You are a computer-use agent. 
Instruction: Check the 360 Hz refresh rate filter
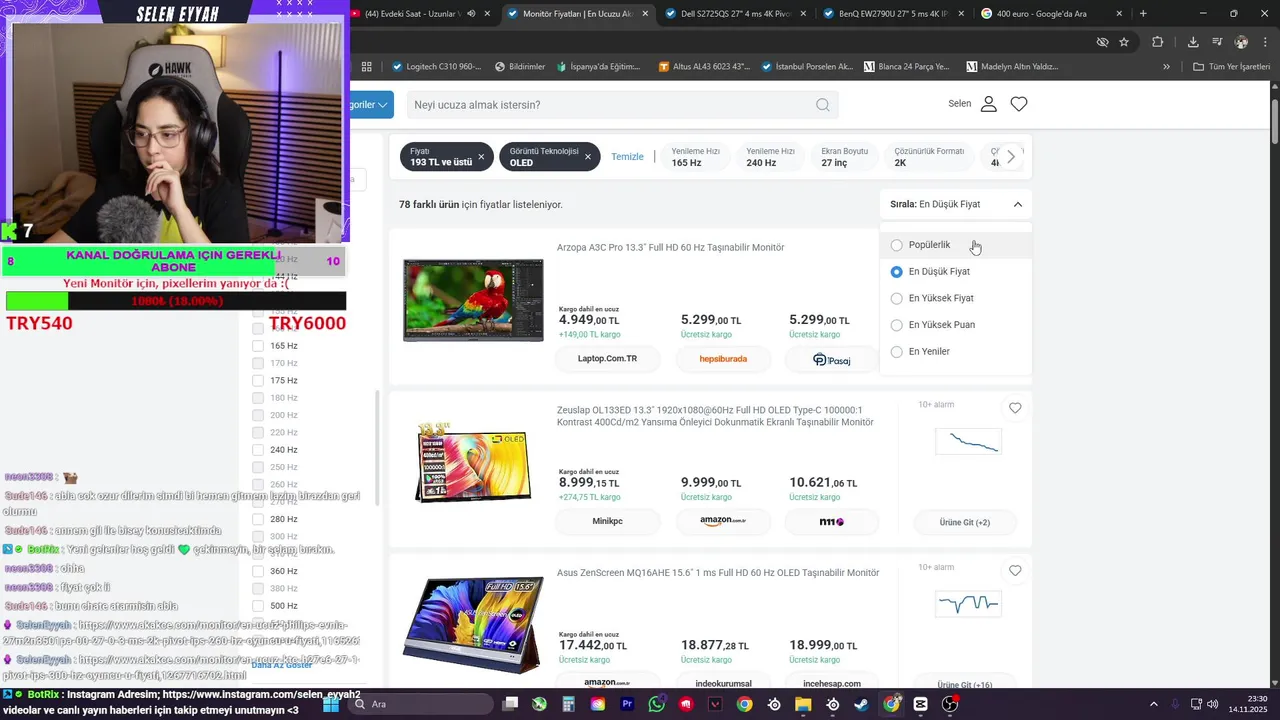pos(258,571)
